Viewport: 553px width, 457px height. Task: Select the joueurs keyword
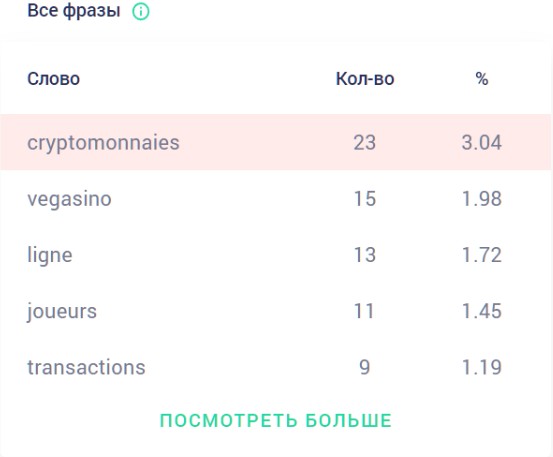point(62,311)
